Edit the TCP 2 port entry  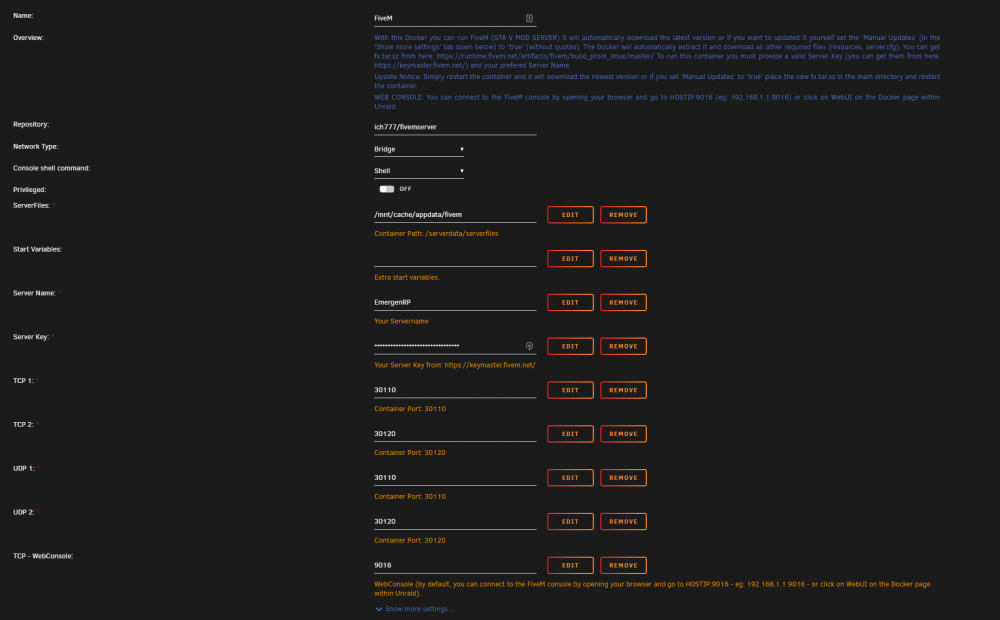(x=570, y=434)
